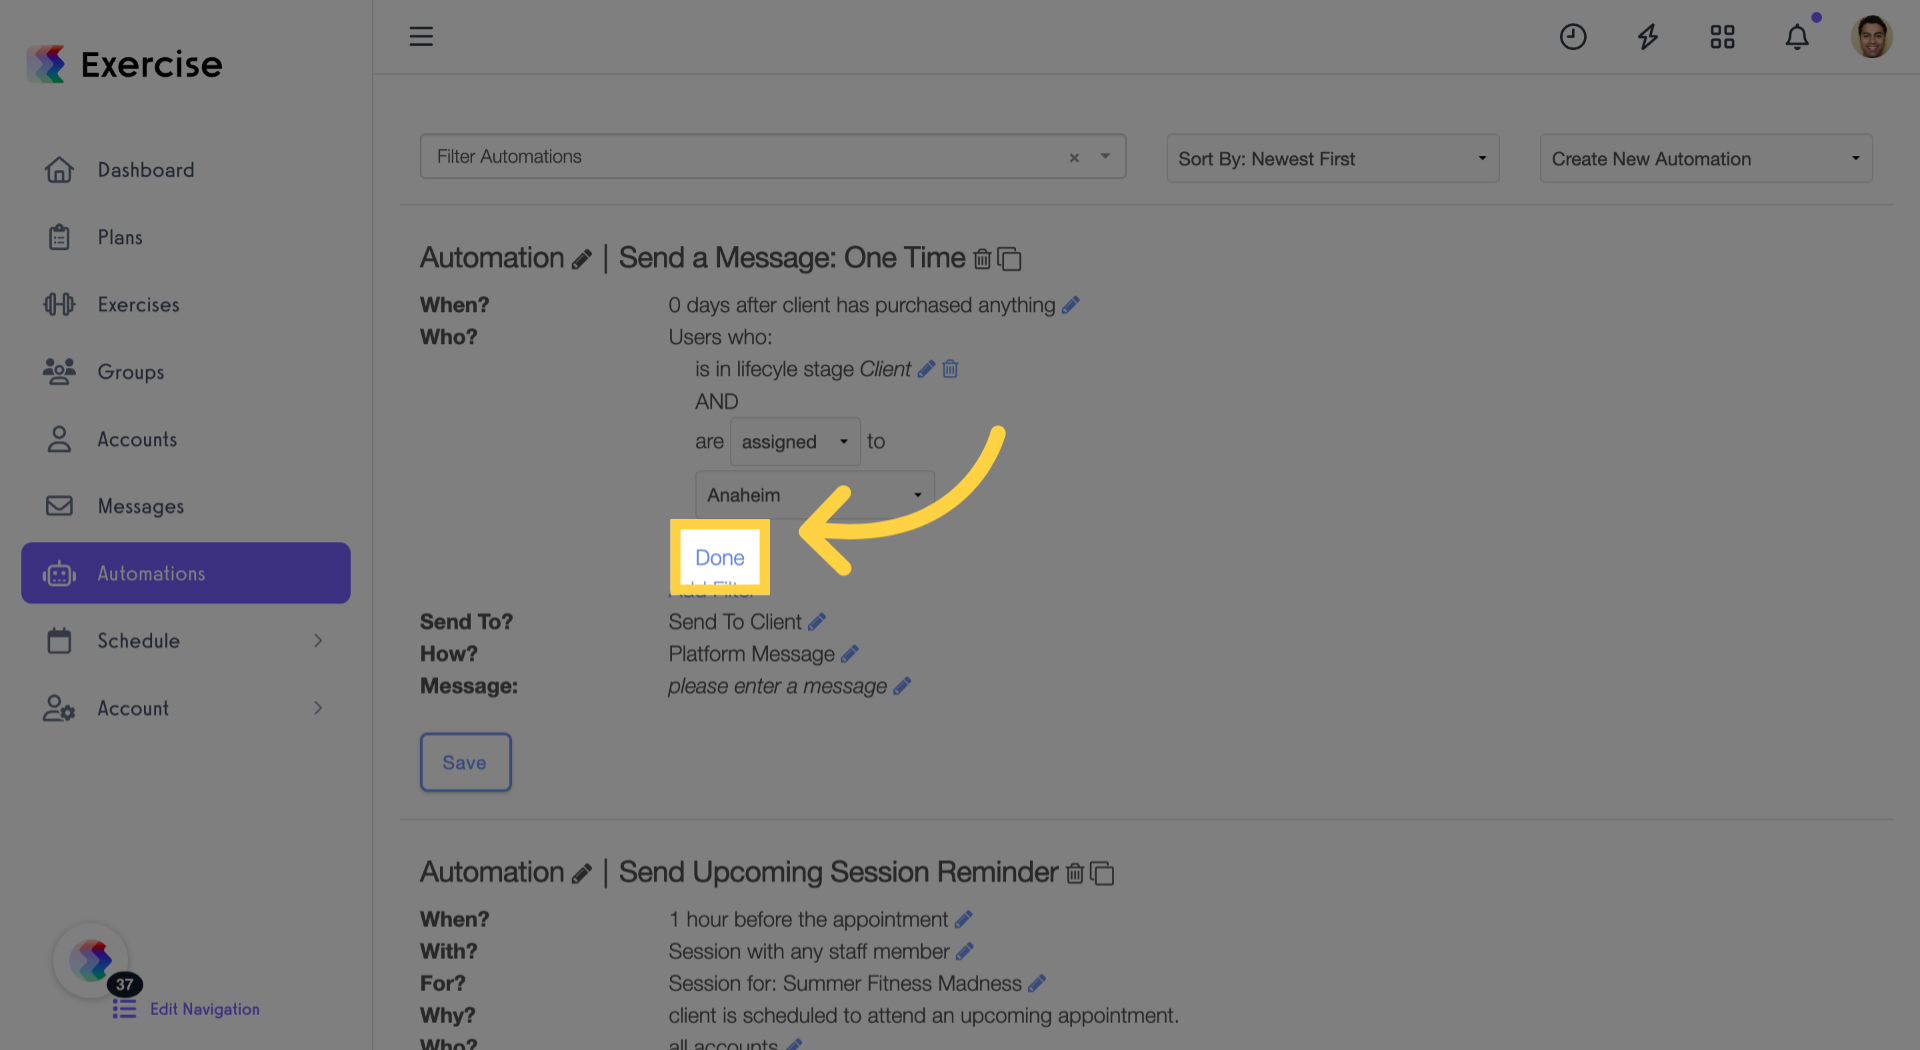1920x1050 pixels.
Task: Edit 1 hour before appointment timing
Action: [964, 920]
